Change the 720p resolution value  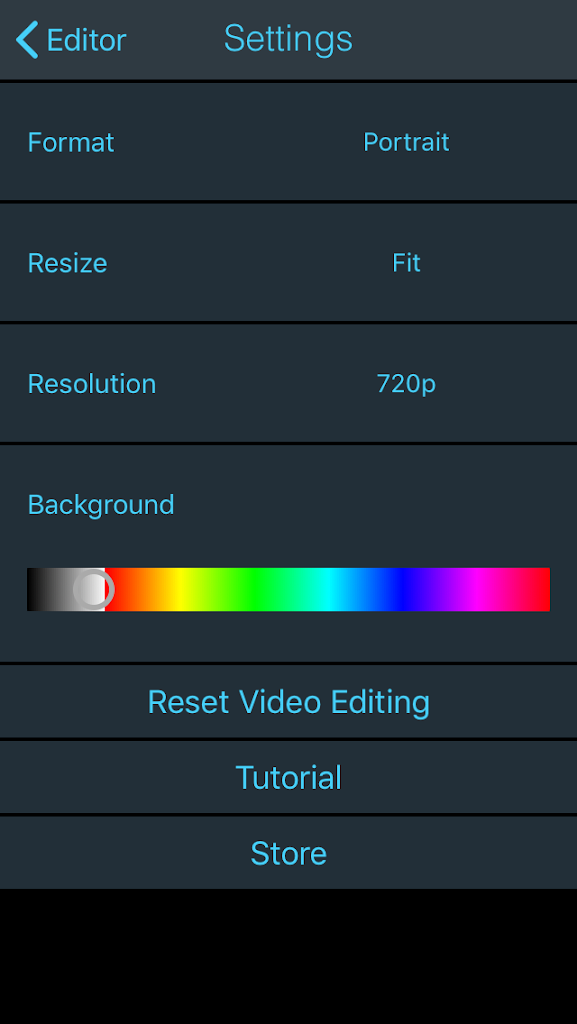(406, 384)
